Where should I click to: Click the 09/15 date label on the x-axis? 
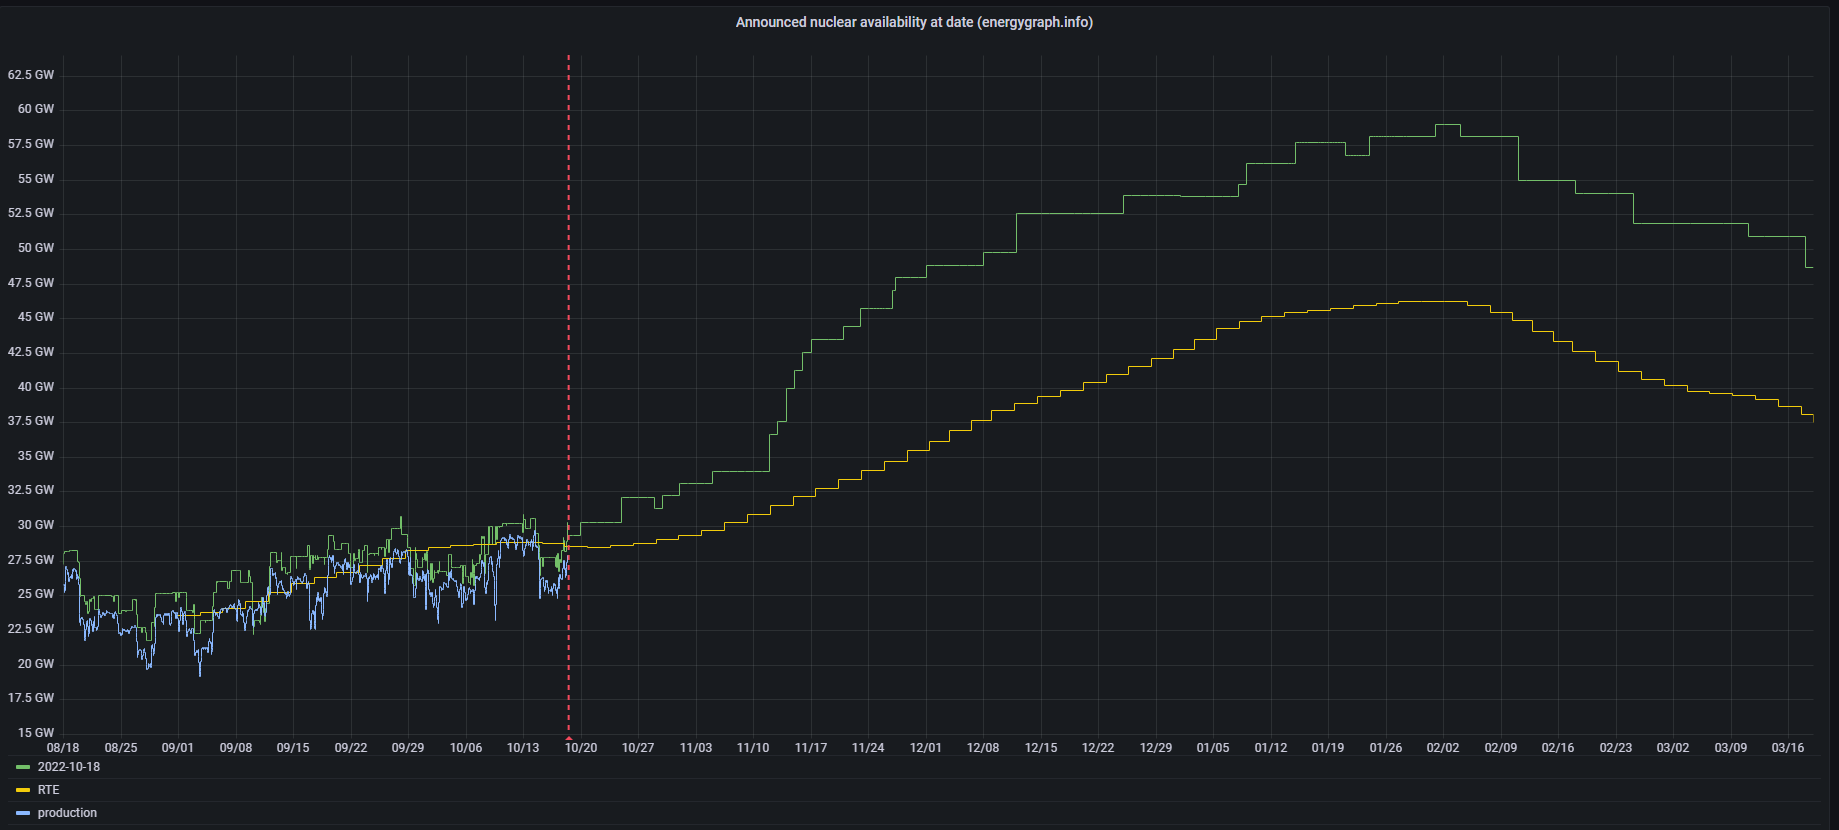(x=293, y=748)
